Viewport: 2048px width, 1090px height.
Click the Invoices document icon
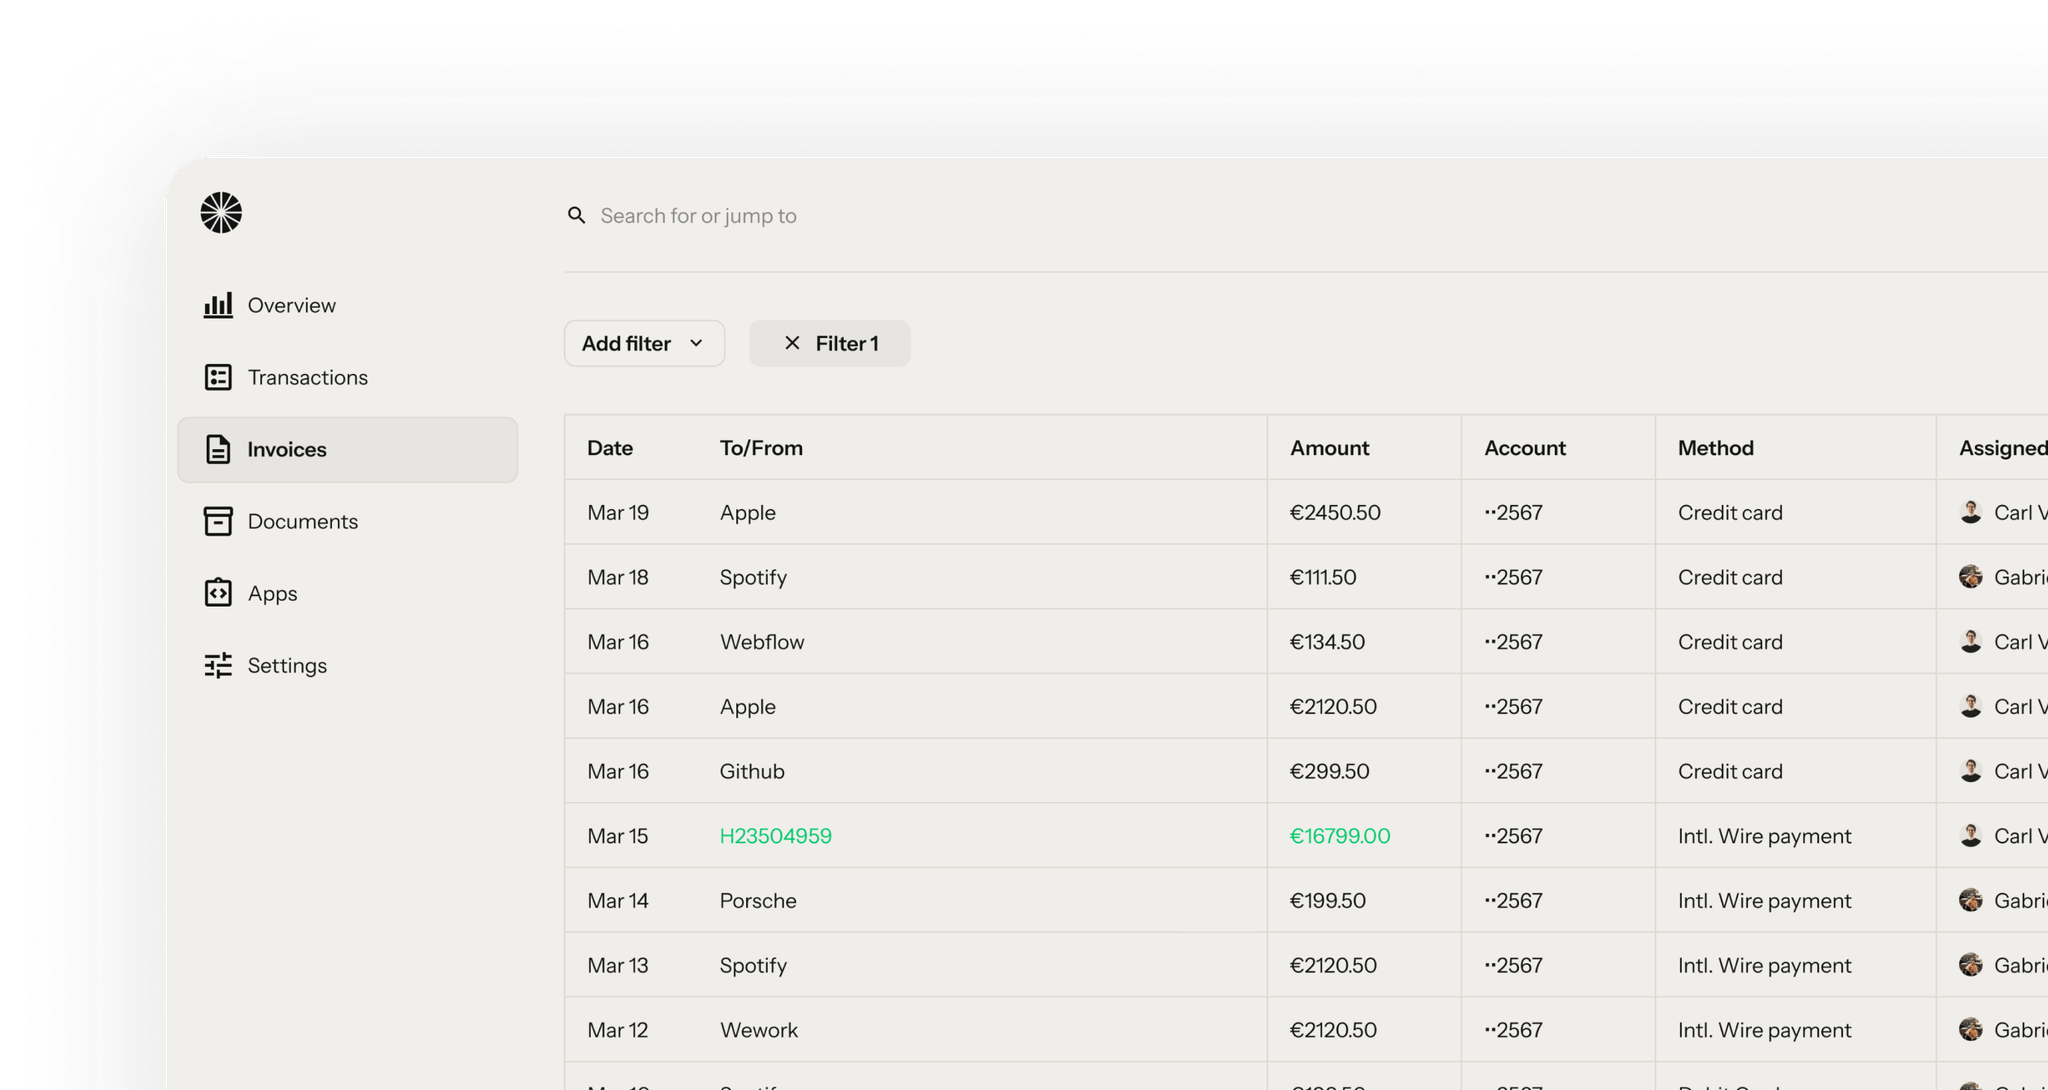tap(218, 449)
